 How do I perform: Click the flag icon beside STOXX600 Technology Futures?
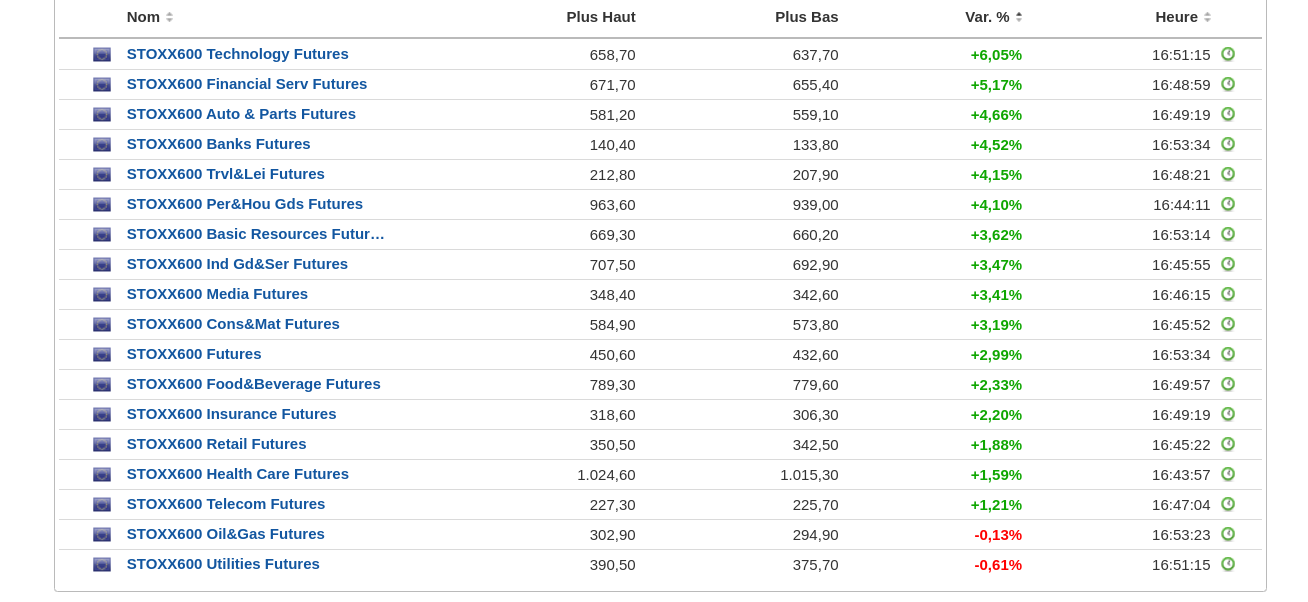[102, 55]
